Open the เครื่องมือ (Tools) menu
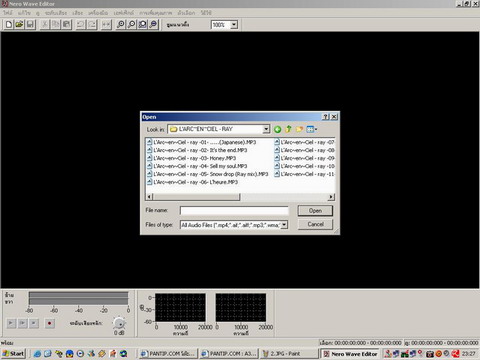Viewport: 480px width, 360px height. 98,13
